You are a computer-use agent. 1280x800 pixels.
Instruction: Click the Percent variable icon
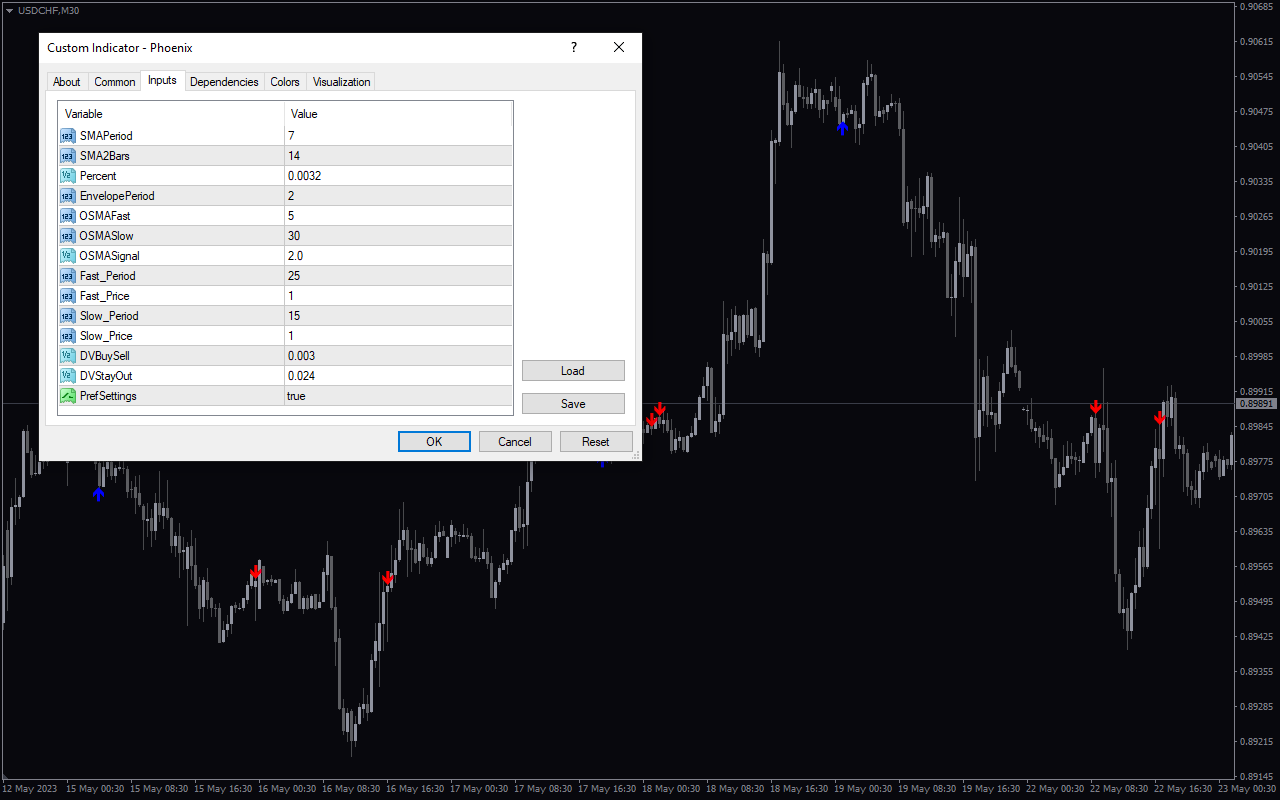pos(68,176)
